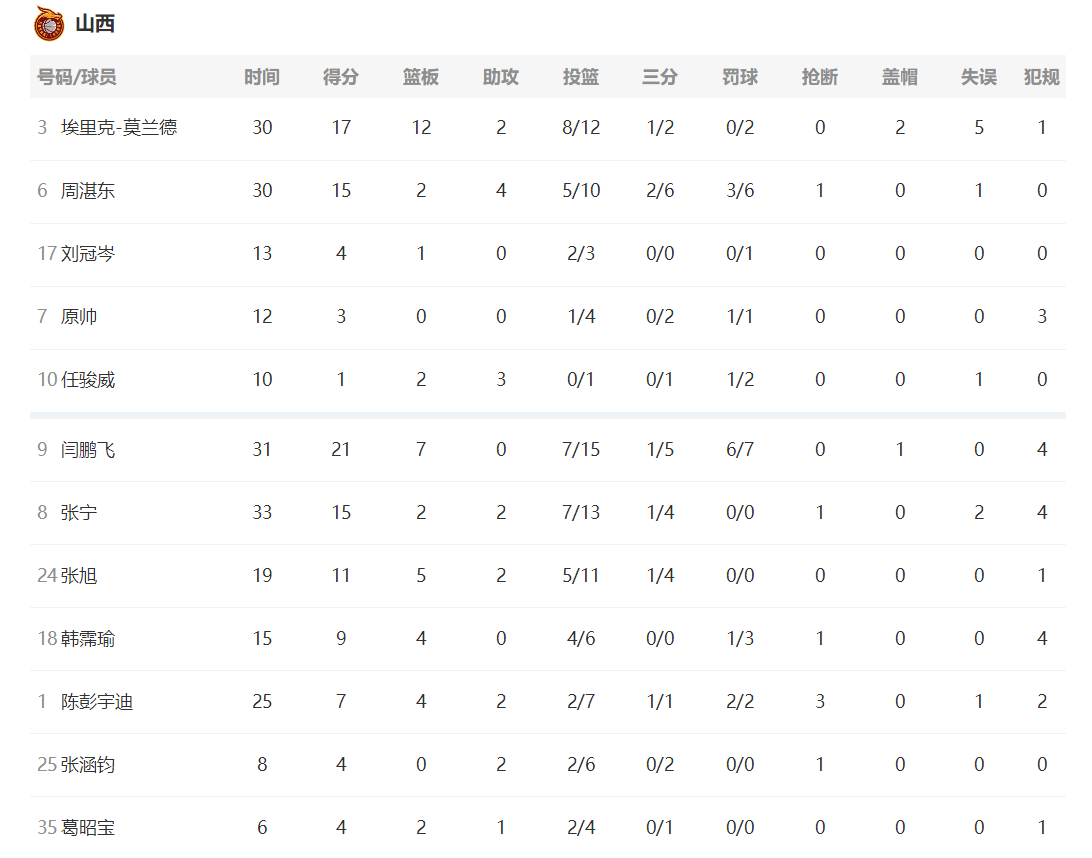Image resolution: width=1092 pixels, height=858 pixels.
Task: Click the 罚球 column header
Action: click(740, 77)
